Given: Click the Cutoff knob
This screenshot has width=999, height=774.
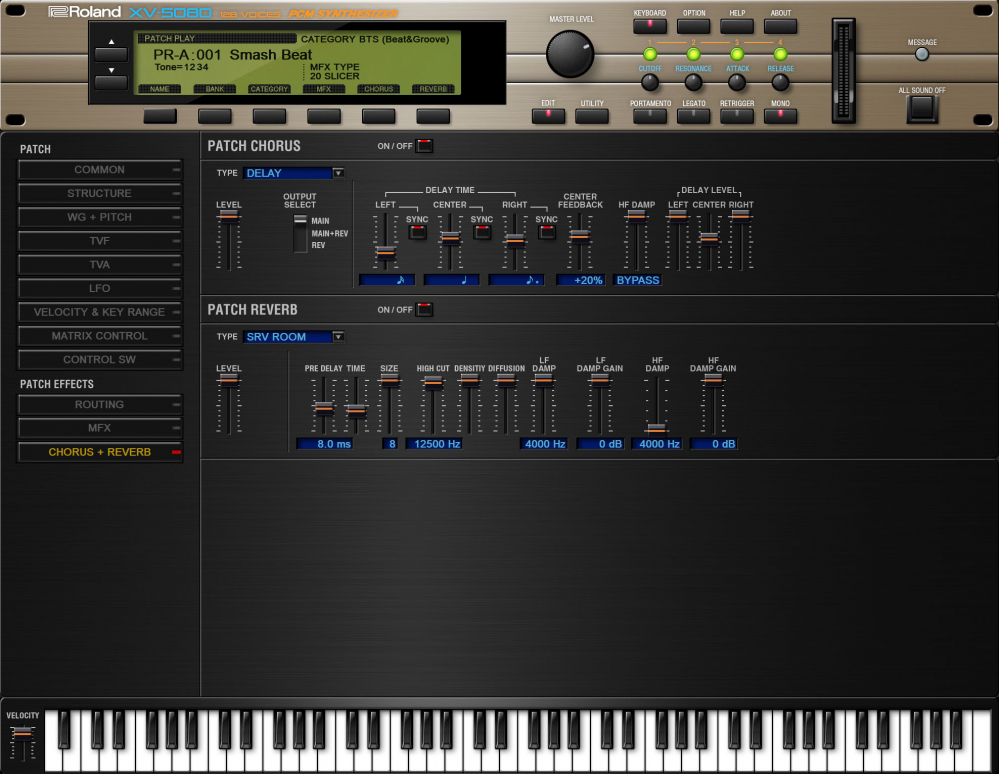Looking at the screenshot, I should pyautogui.click(x=649, y=82).
